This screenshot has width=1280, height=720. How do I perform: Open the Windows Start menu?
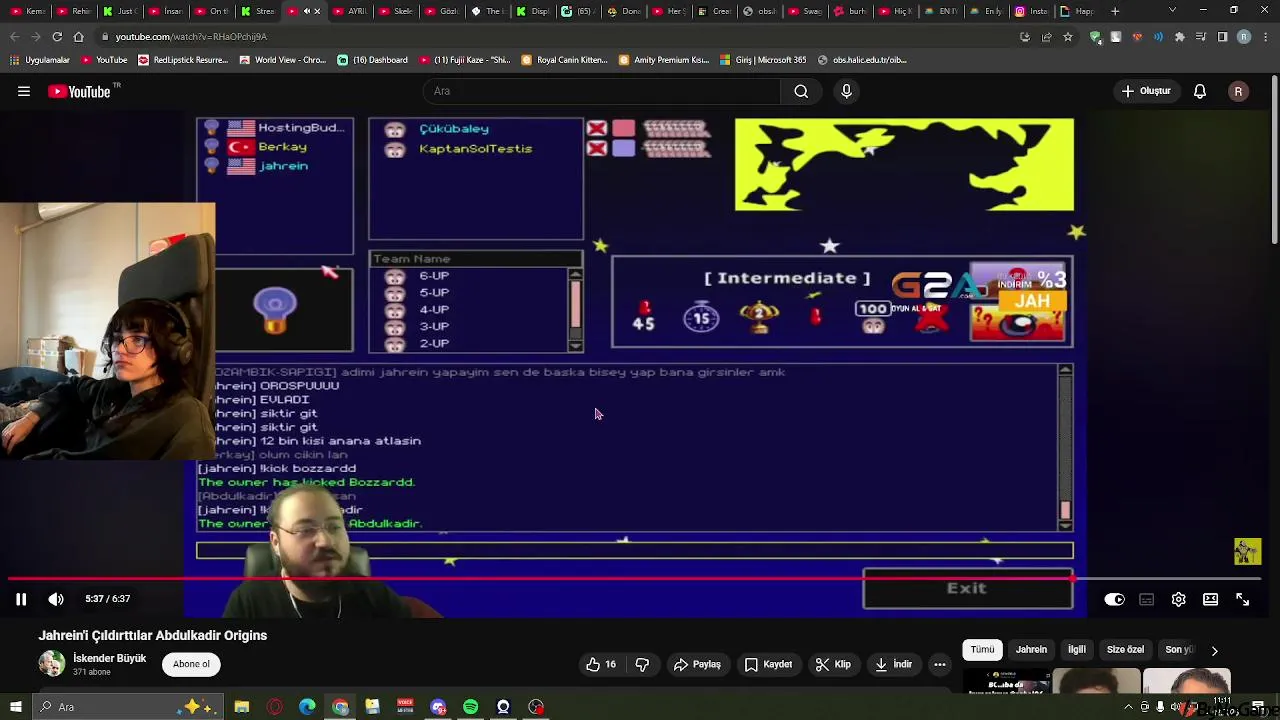click(x=15, y=707)
